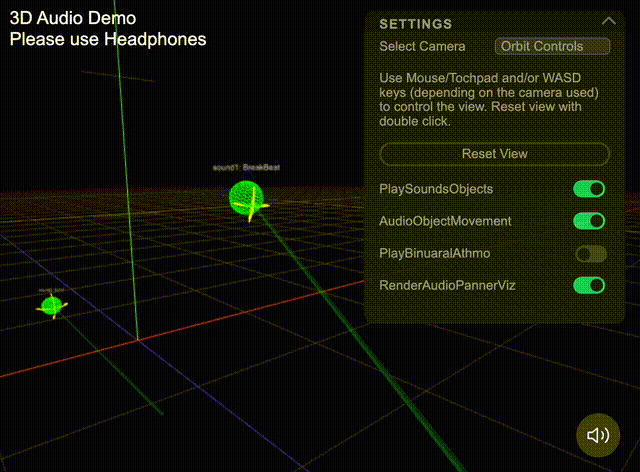Click the 'Select Camera' label text
The image size is (640, 472).
click(422, 47)
